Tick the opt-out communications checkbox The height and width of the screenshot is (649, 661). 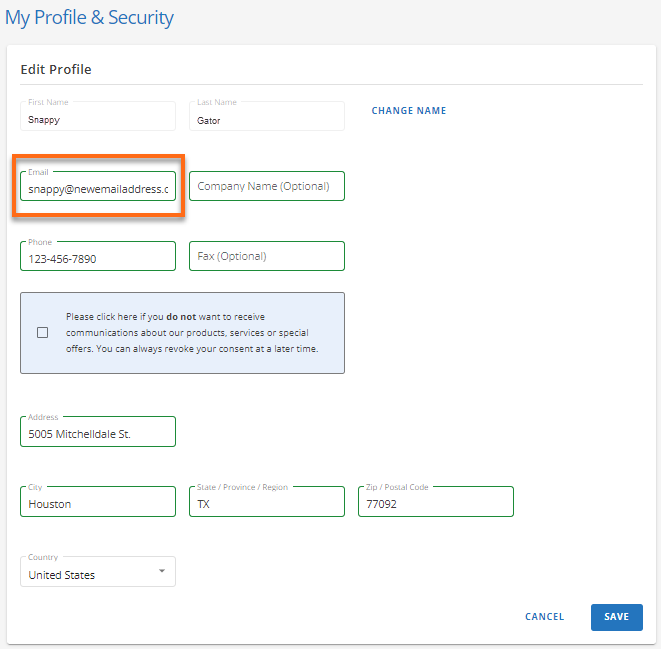[x=42, y=333]
